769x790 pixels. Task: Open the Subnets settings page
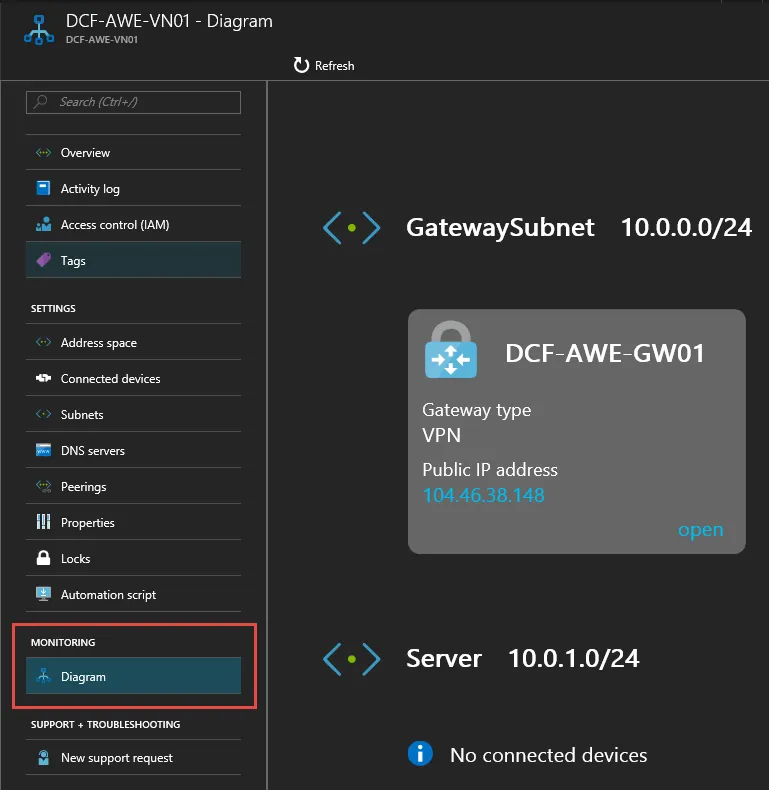(x=82, y=415)
